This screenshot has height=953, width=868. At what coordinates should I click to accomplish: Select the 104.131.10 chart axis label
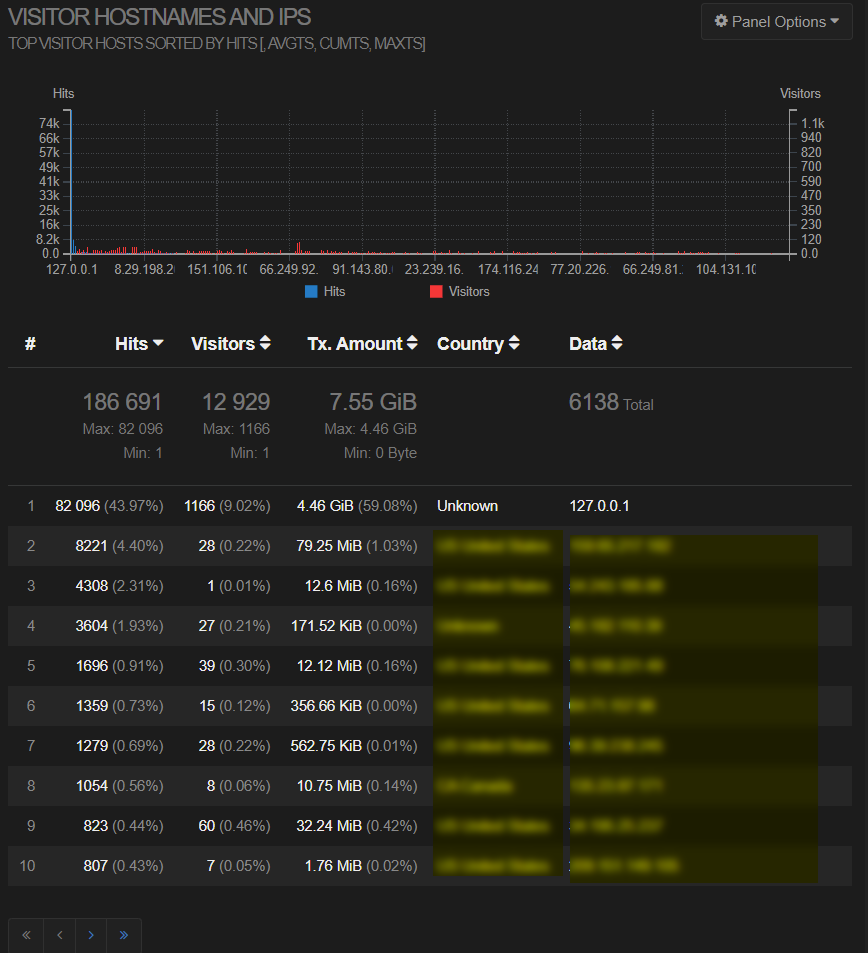pyautogui.click(x=726, y=269)
